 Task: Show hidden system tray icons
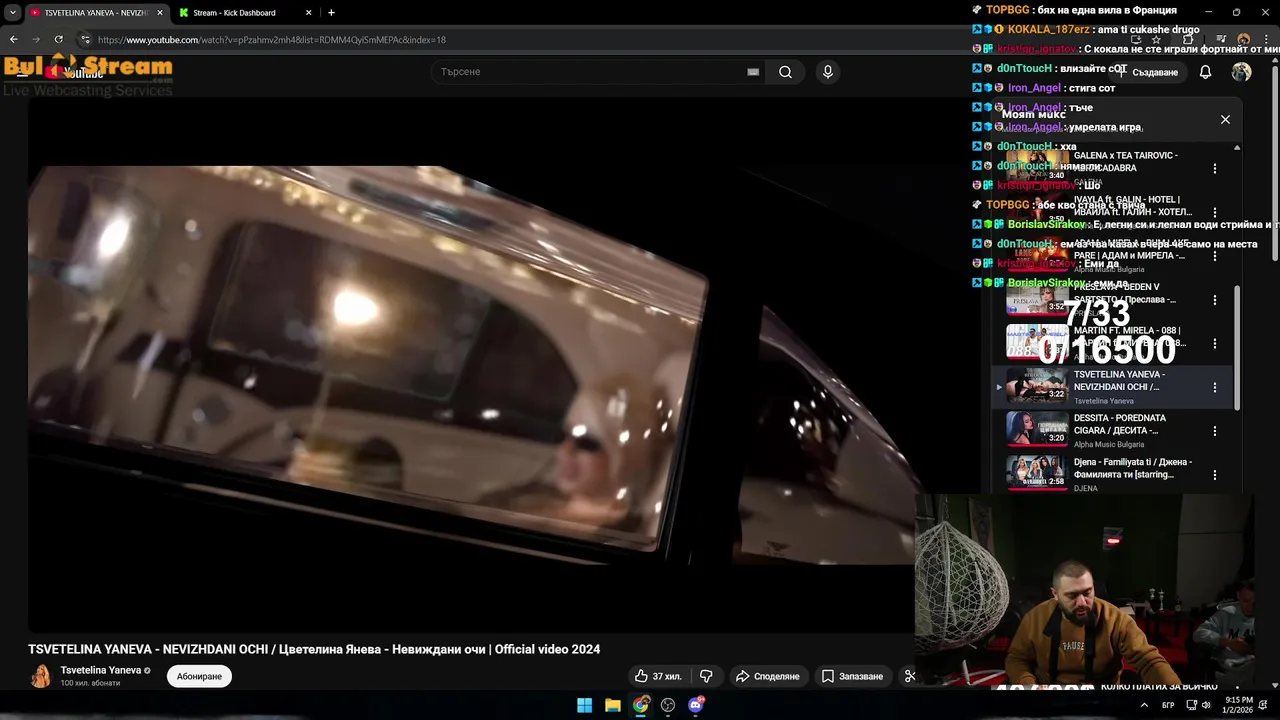click(x=1144, y=705)
